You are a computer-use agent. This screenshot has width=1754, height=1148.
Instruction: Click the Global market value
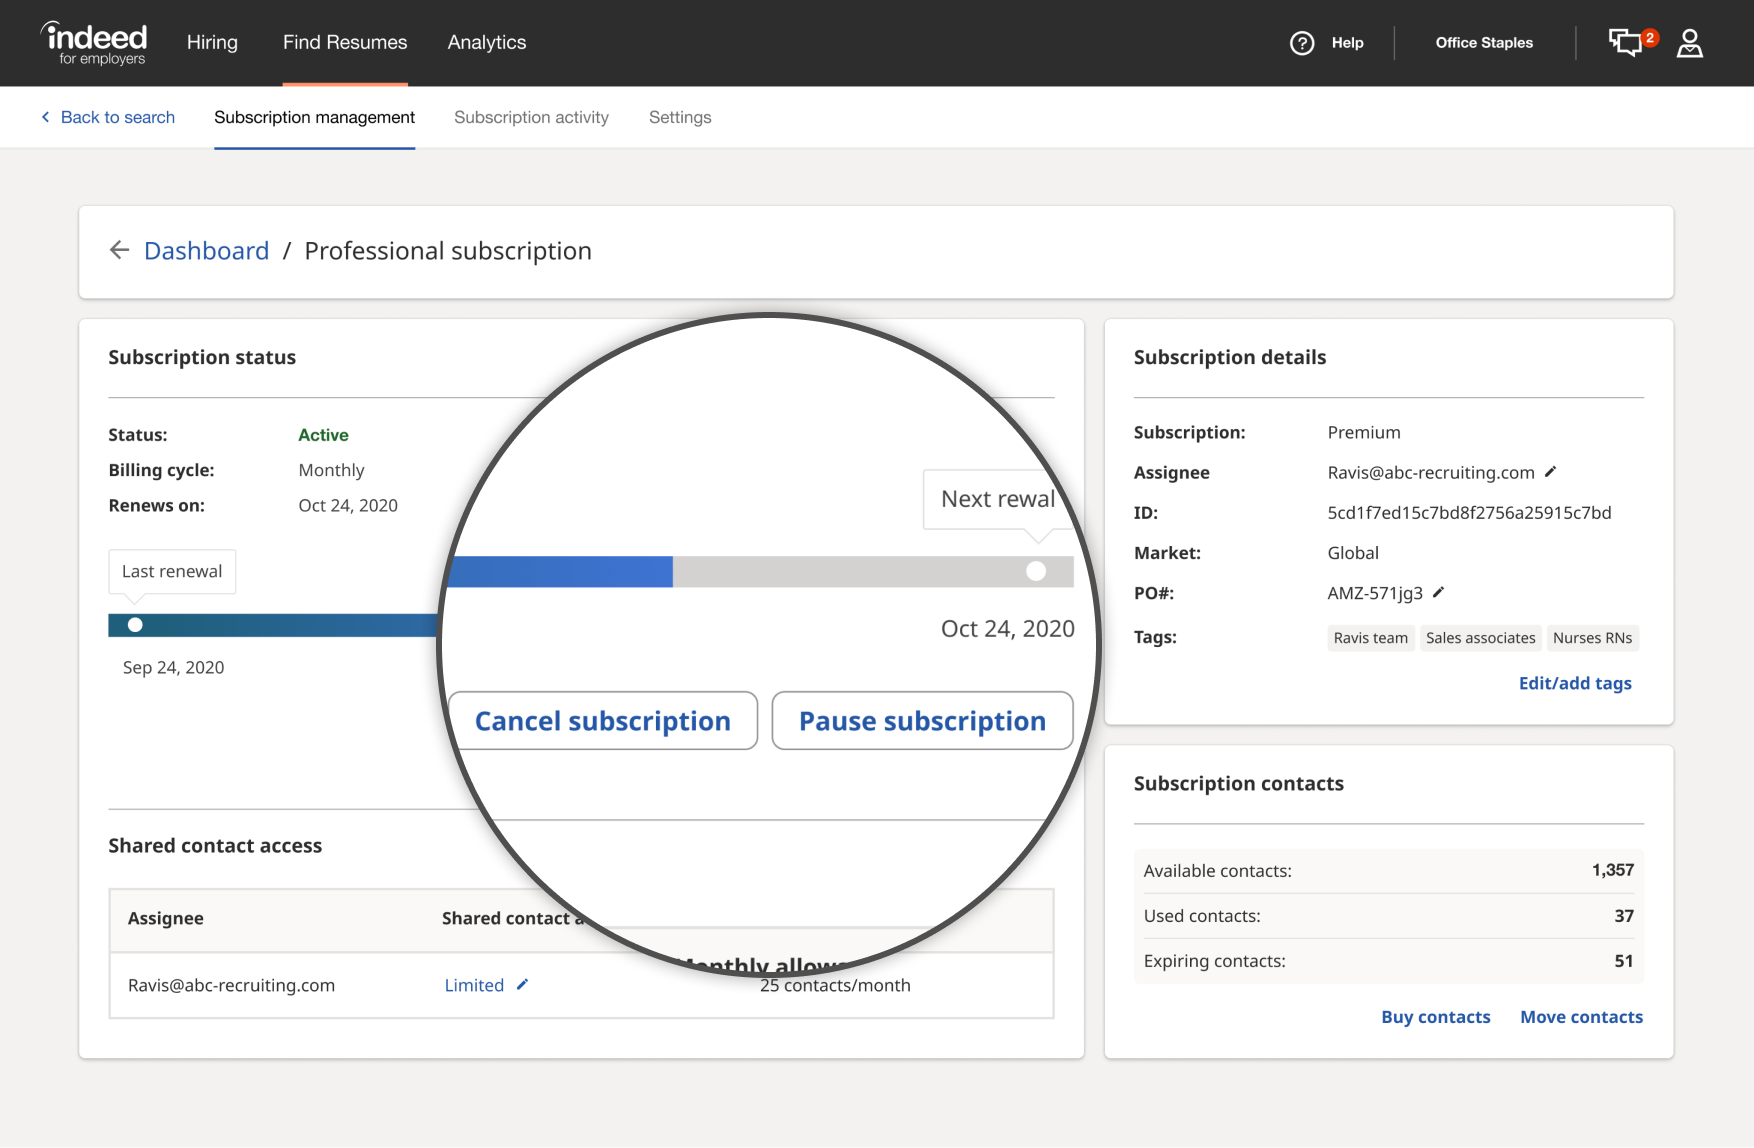click(1352, 553)
